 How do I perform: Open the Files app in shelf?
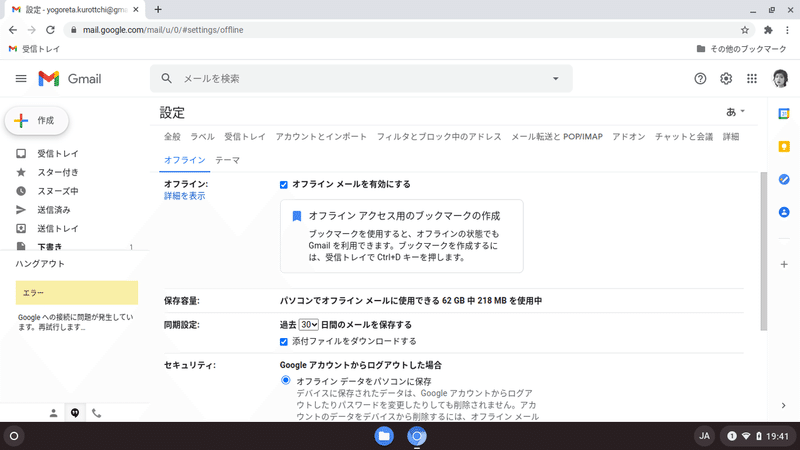[384, 436]
